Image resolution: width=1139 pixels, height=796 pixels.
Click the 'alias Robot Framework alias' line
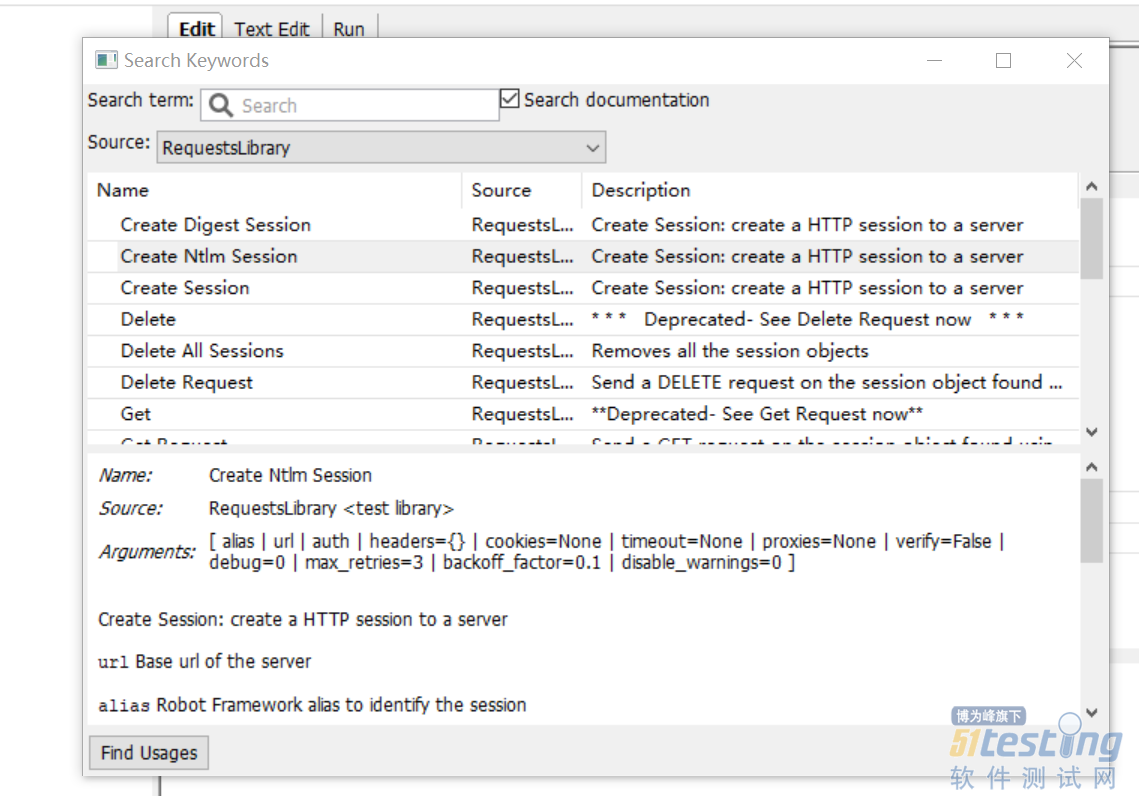[x=312, y=705]
